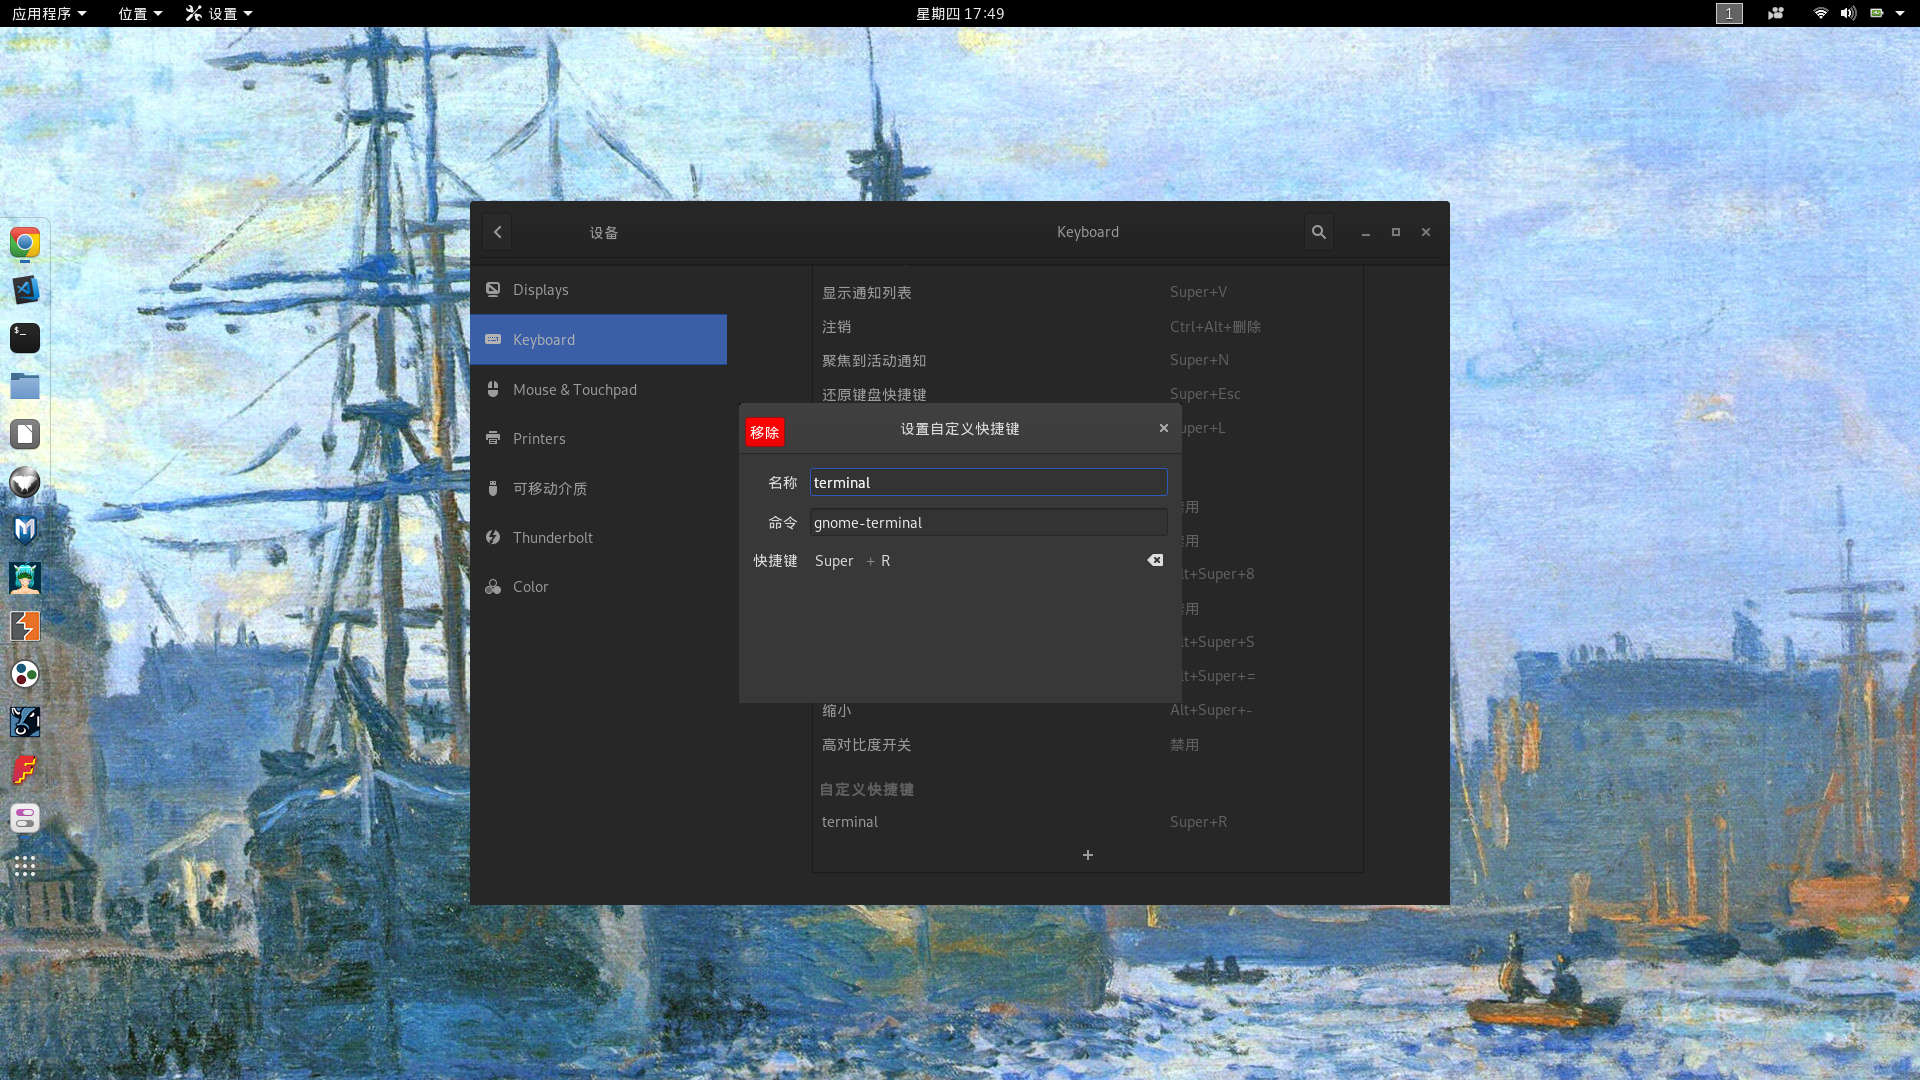Screen dimensions: 1920x1080
Task: Minimize the Settings window
Action: click(x=1365, y=232)
